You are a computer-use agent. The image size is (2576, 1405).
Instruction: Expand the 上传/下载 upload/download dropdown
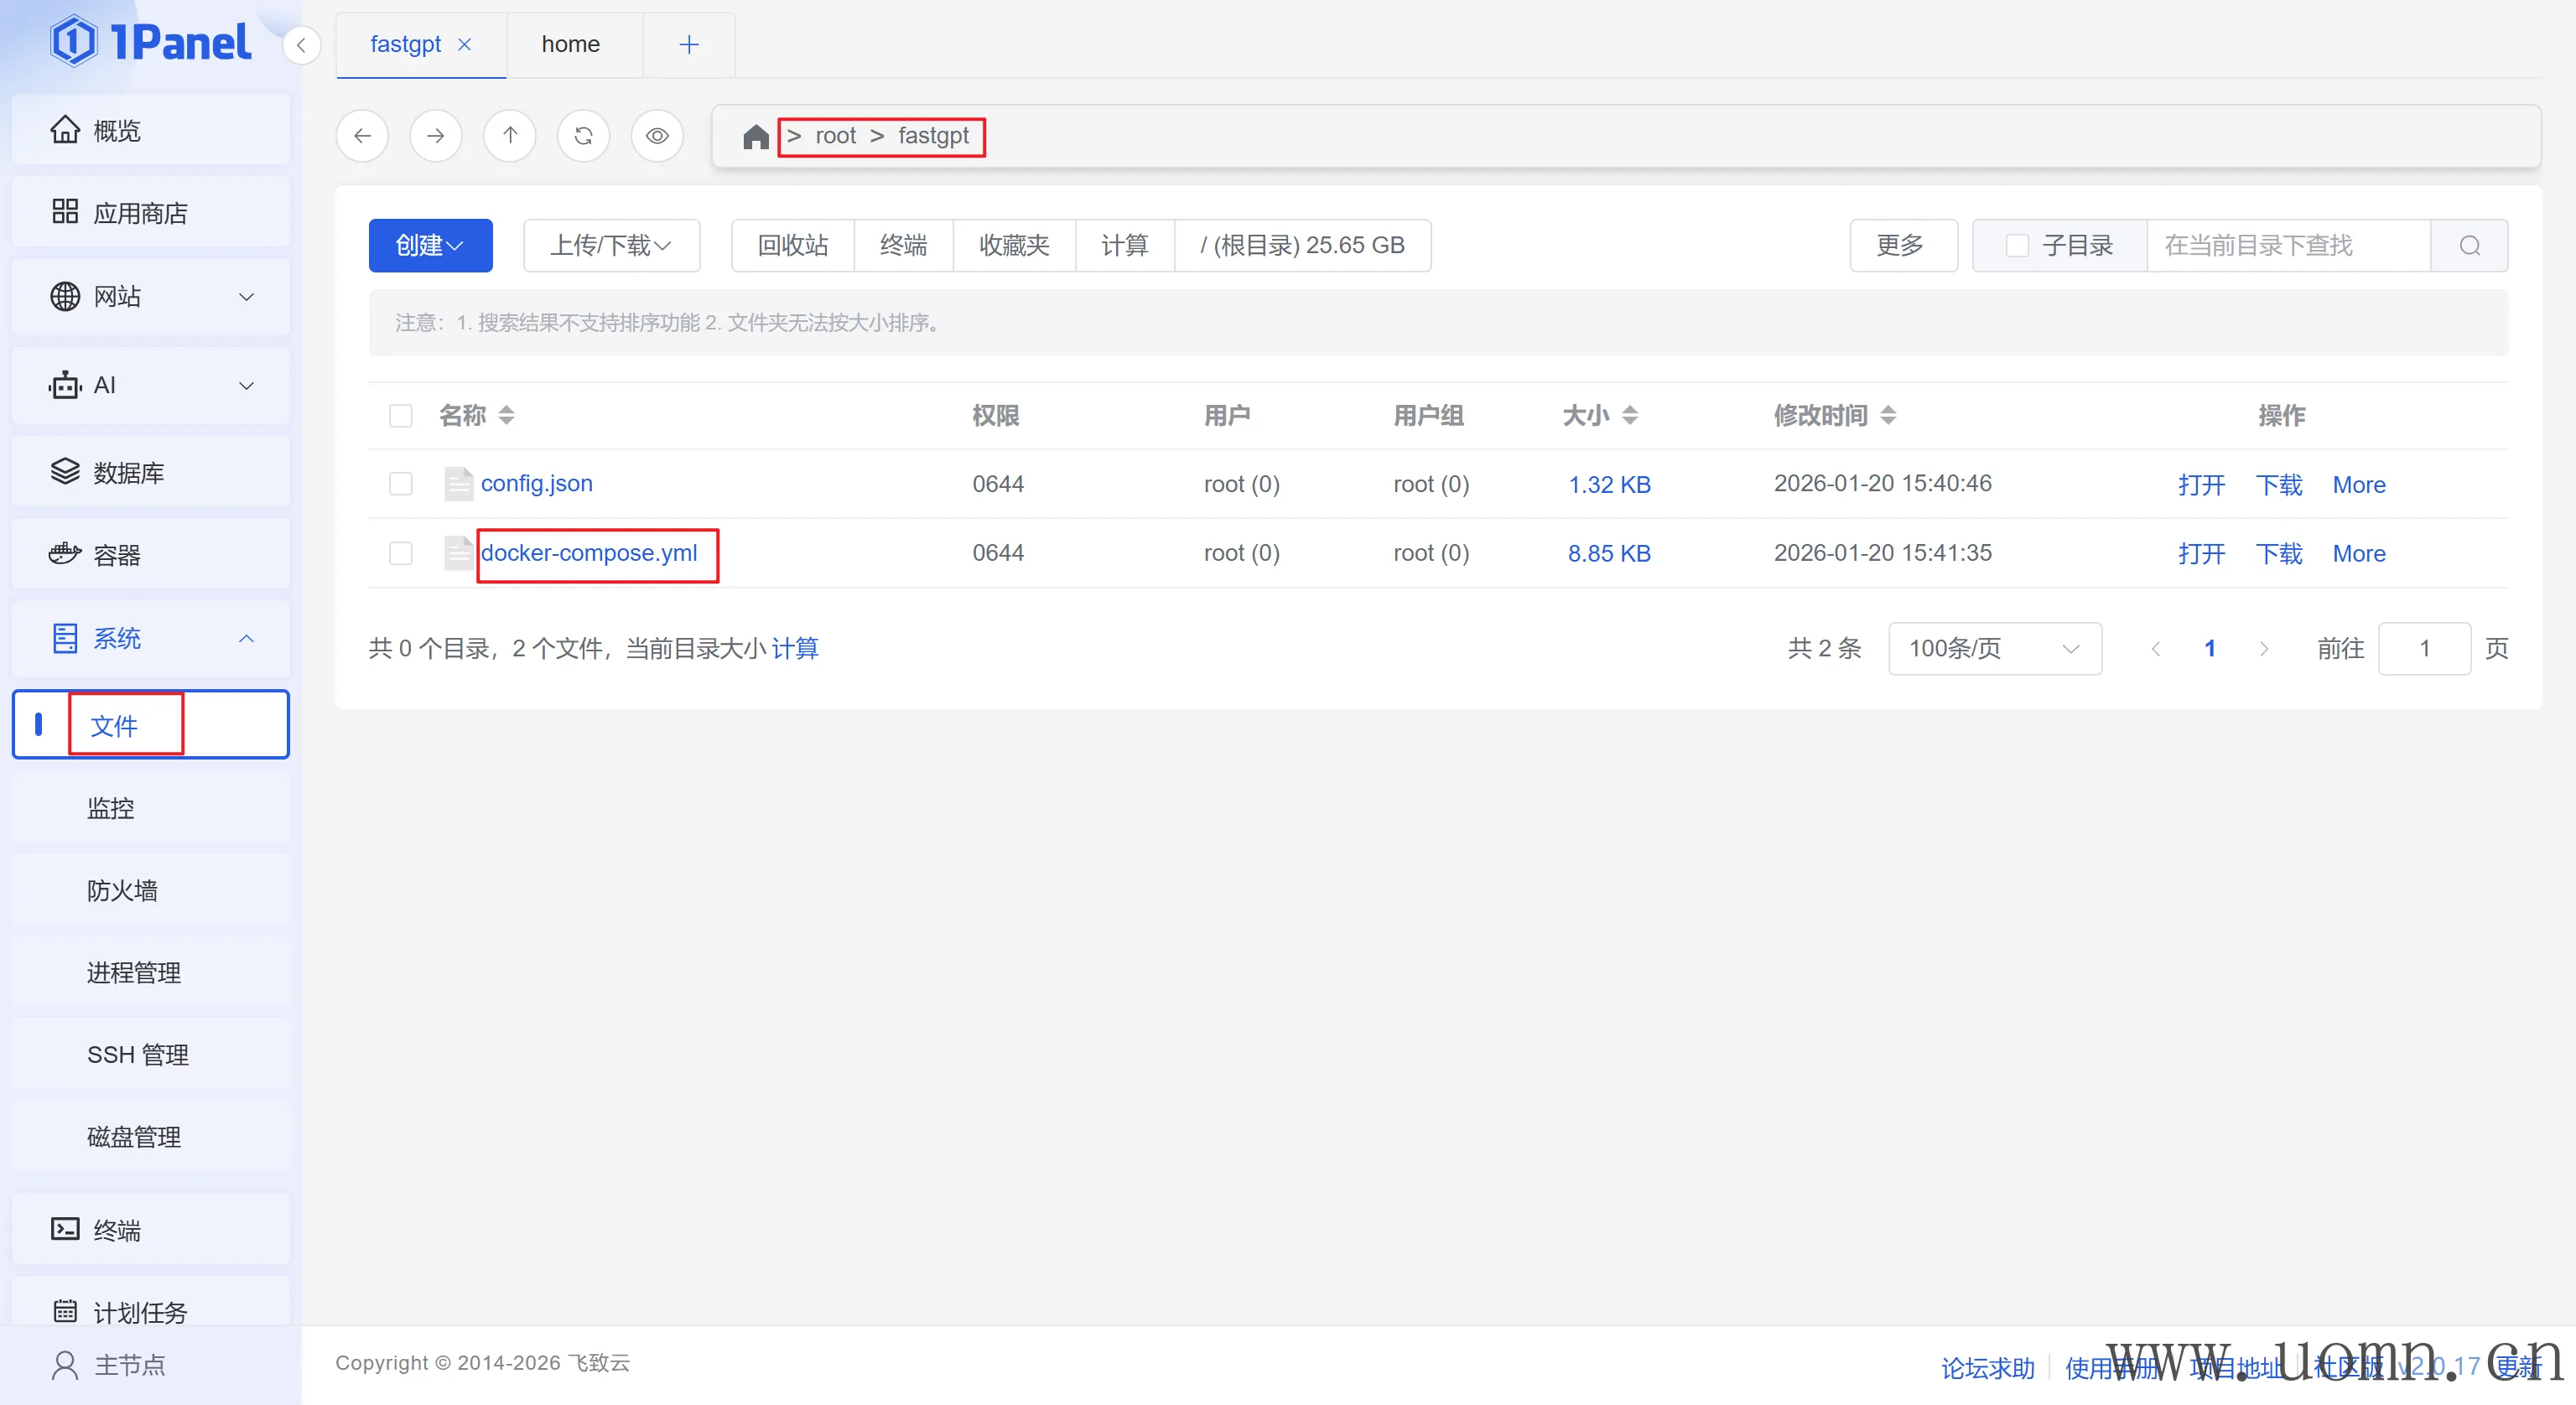point(611,245)
